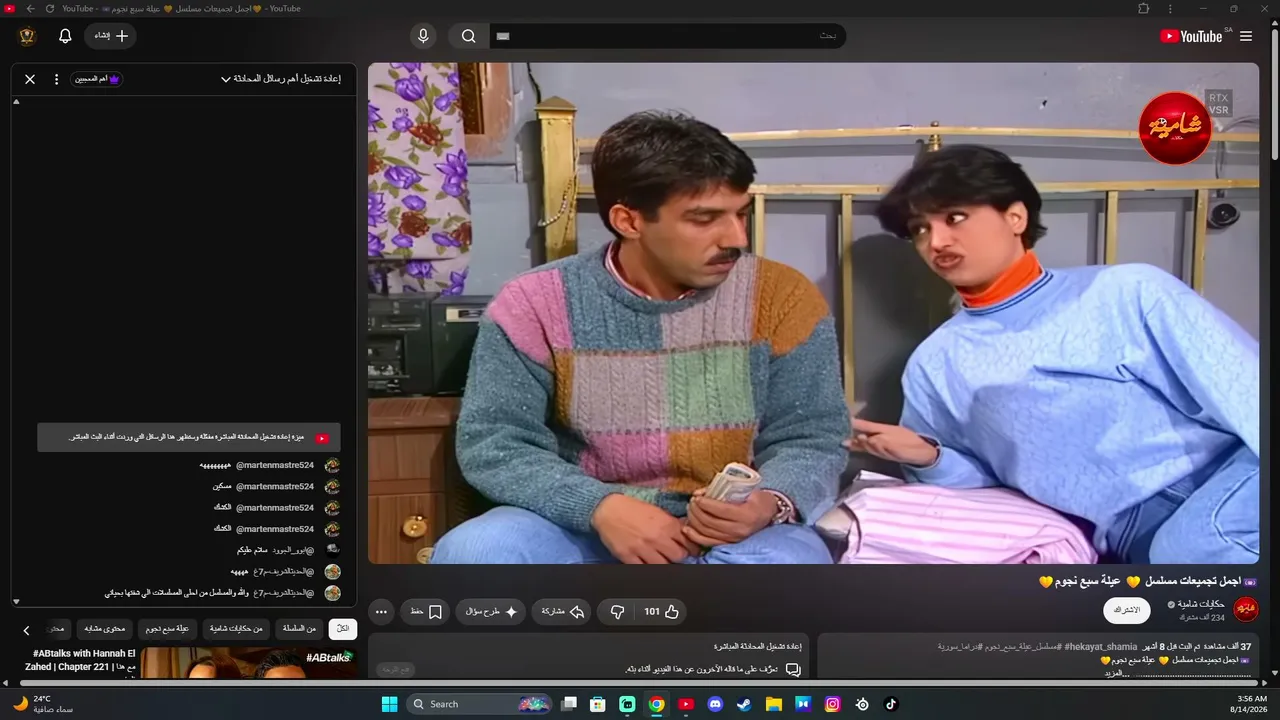
Task: Open the account avatar menu
Action: click(x=27, y=36)
